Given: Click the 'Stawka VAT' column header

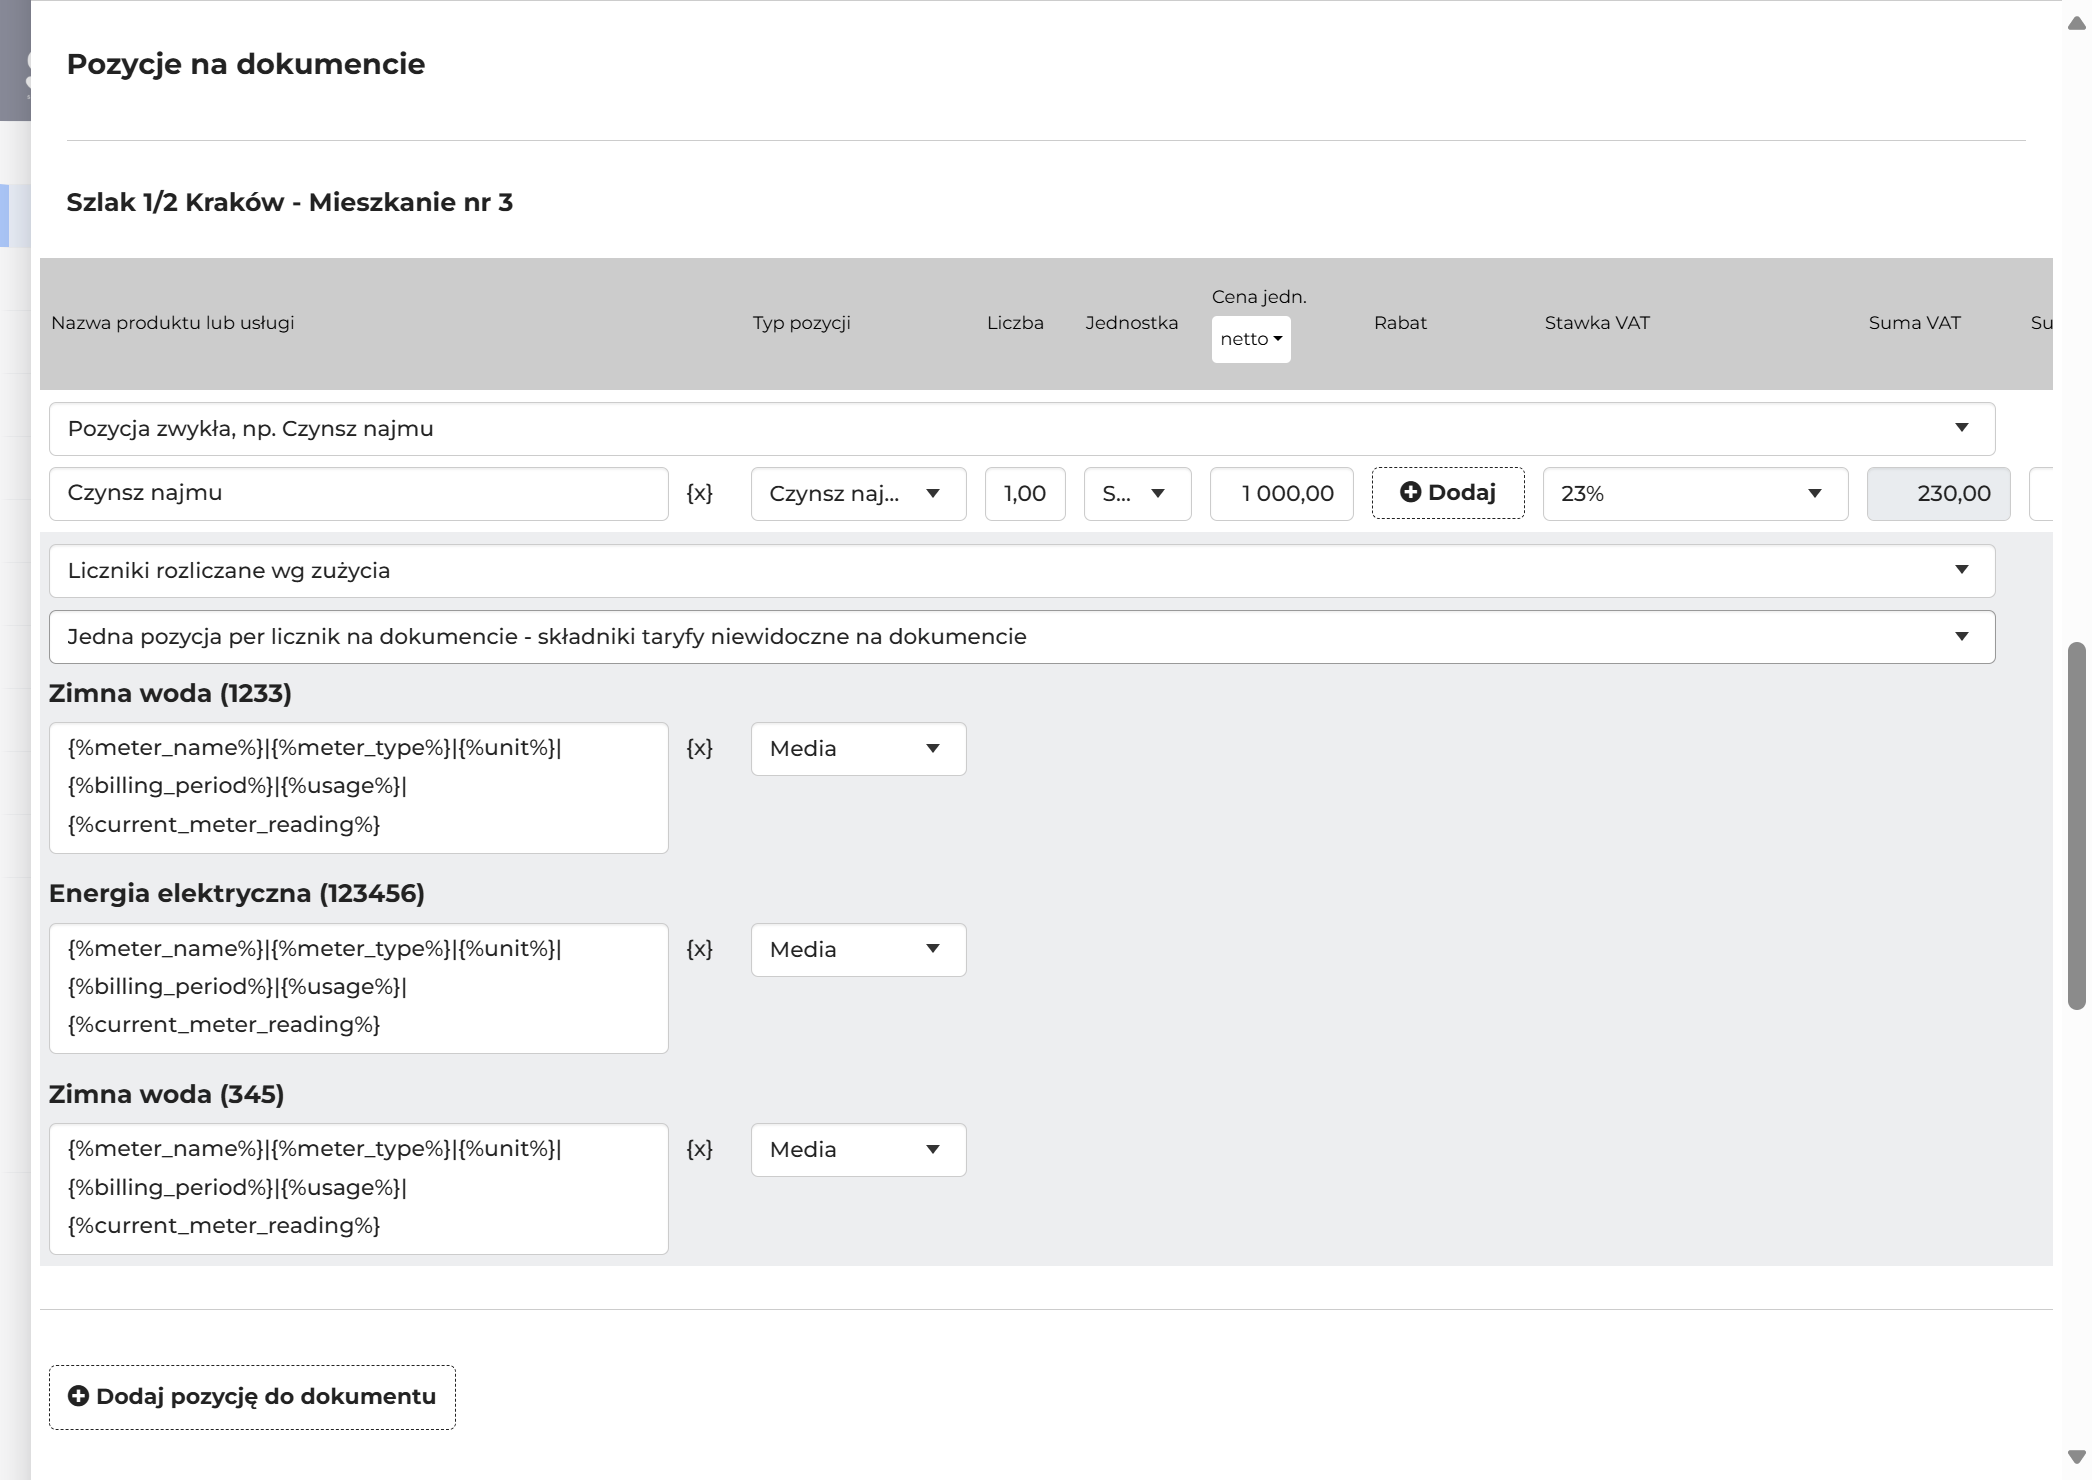Looking at the screenshot, I should point(1597,323).
